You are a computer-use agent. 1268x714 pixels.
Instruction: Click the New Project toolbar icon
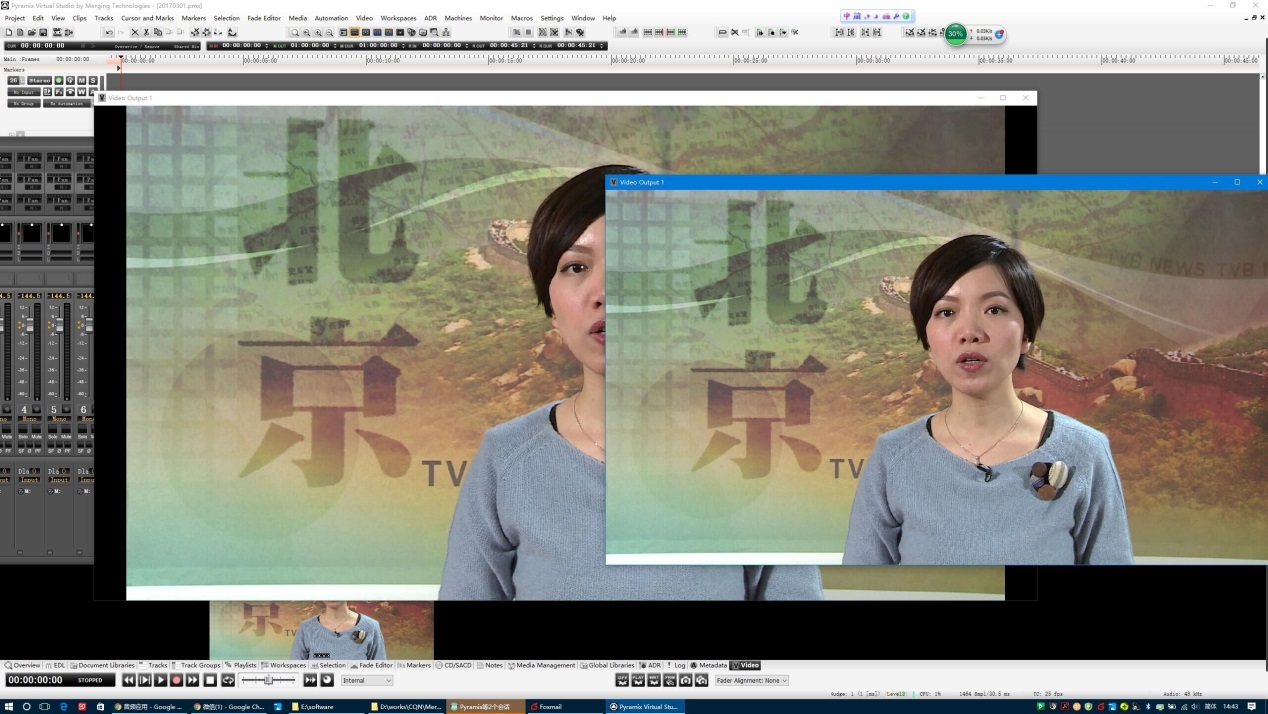pyautogui.click(x=9, y=32)
